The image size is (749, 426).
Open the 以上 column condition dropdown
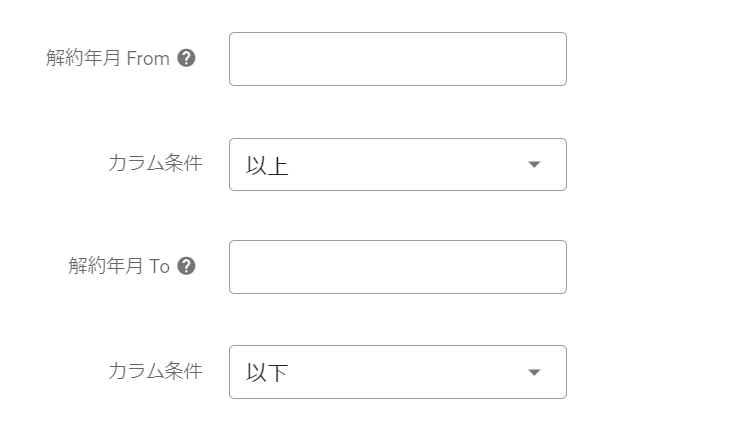point(397,164)
